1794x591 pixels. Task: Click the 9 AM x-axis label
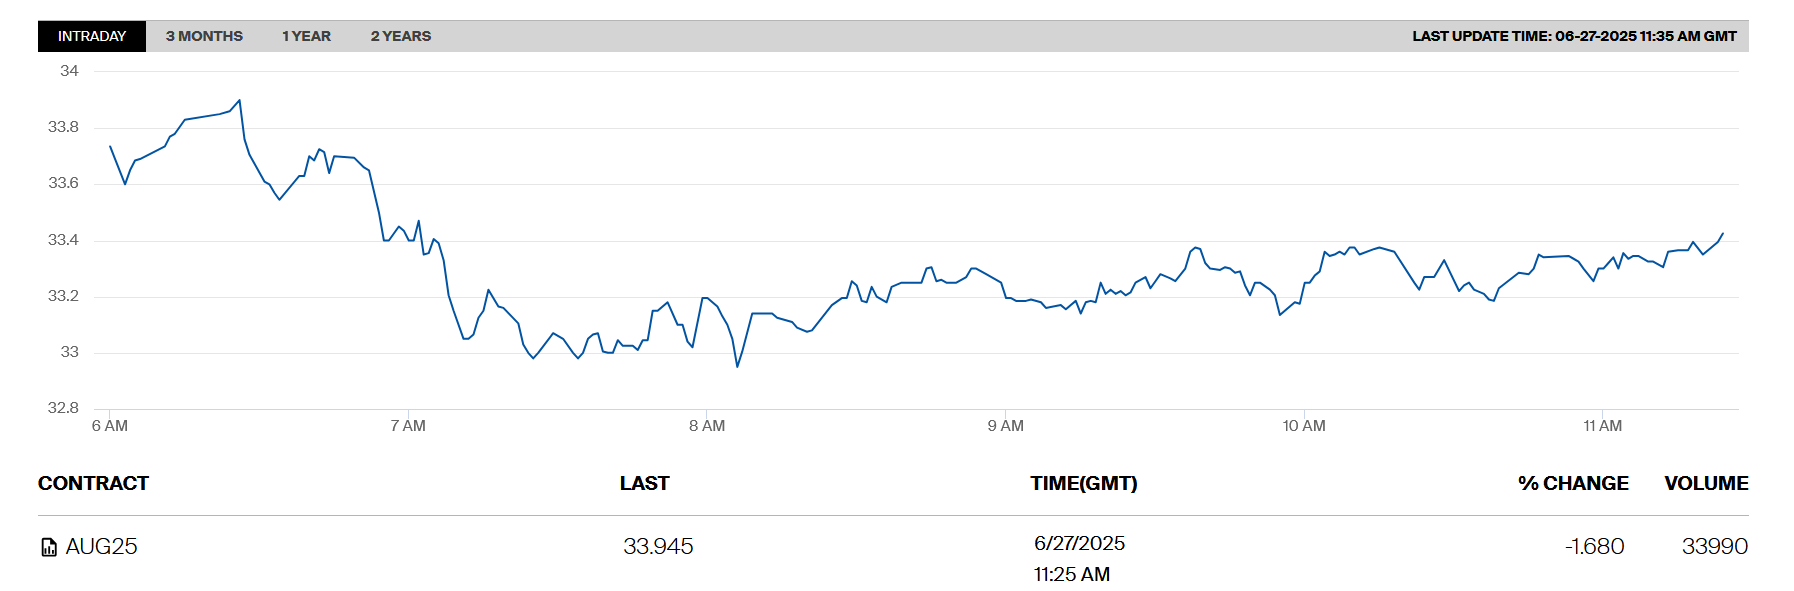coord(1005,426)
